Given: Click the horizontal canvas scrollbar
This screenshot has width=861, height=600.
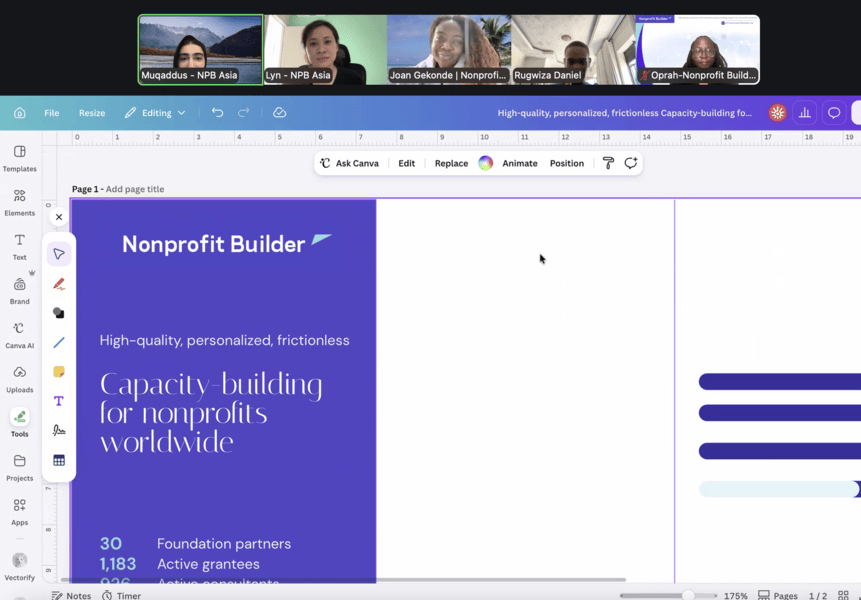Looking at the screenshot, I should pyautogui.click(x=343, y=579).
